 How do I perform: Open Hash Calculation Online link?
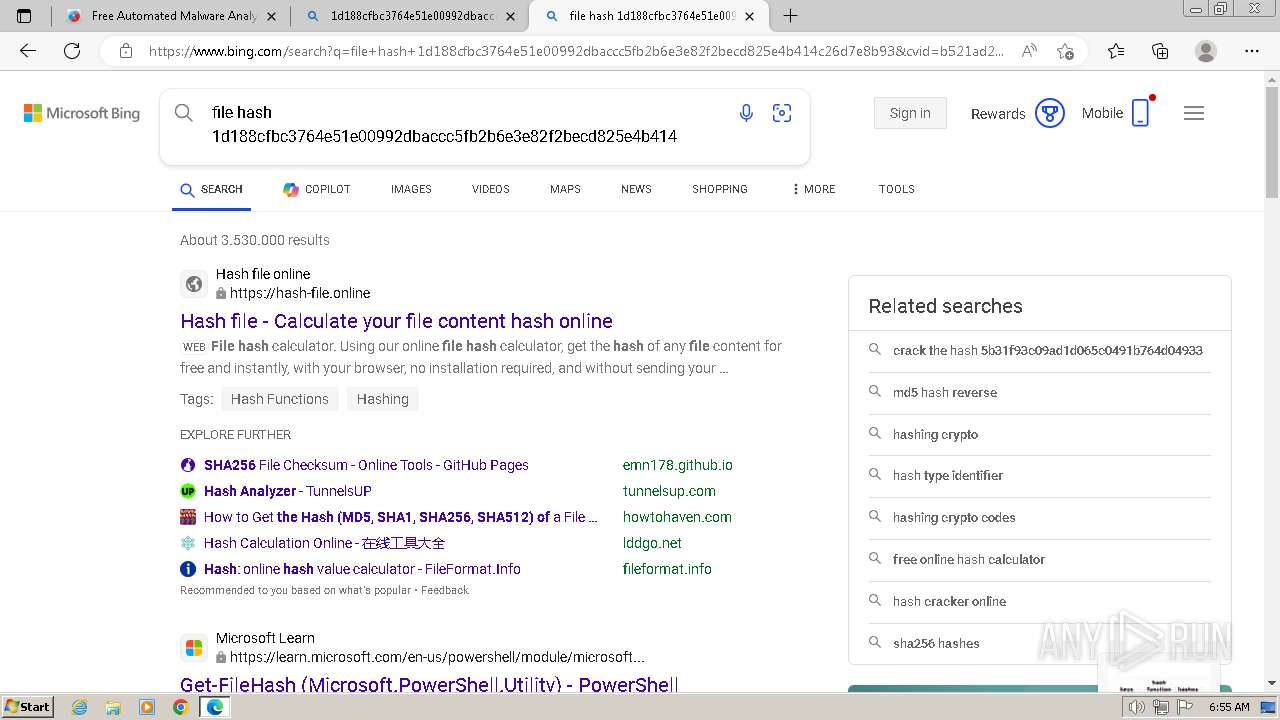point(324,543)
